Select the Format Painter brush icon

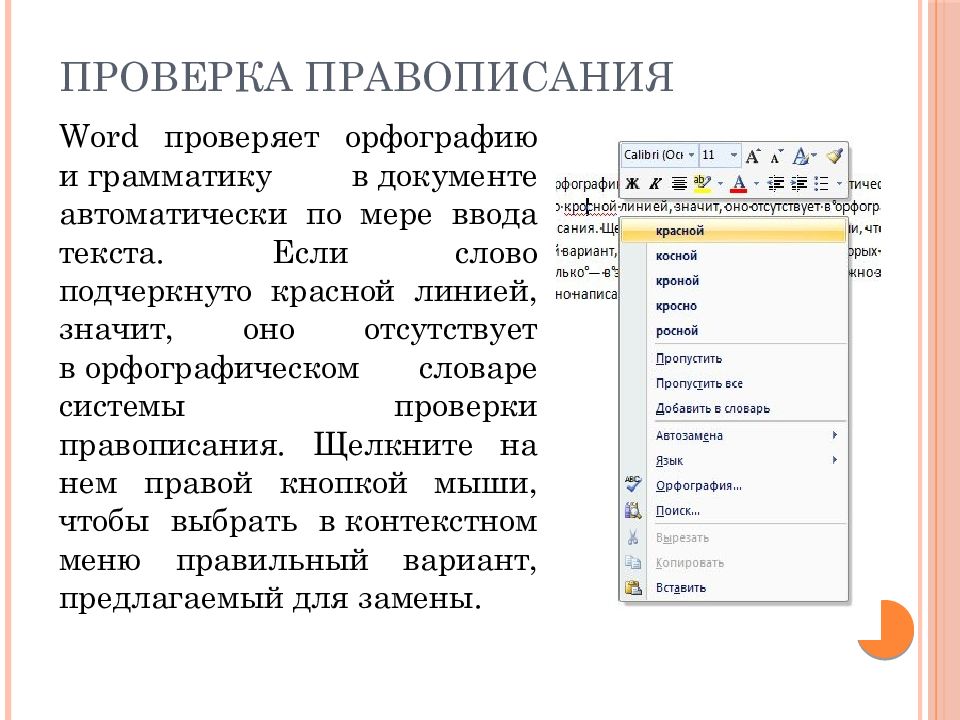(834, 156)
